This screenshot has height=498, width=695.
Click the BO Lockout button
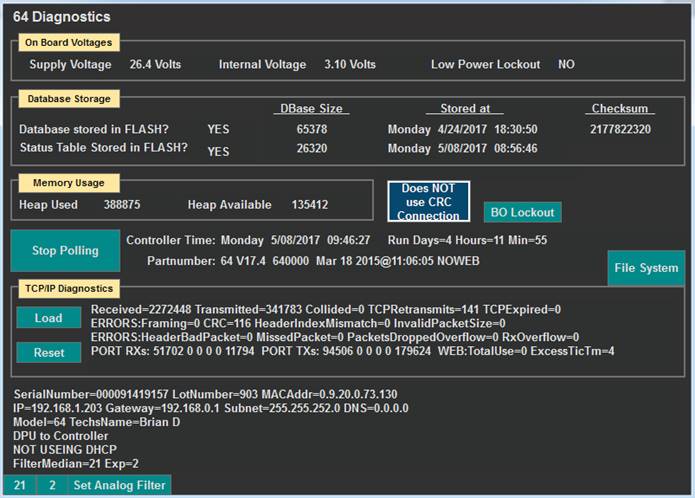[522, 212]
